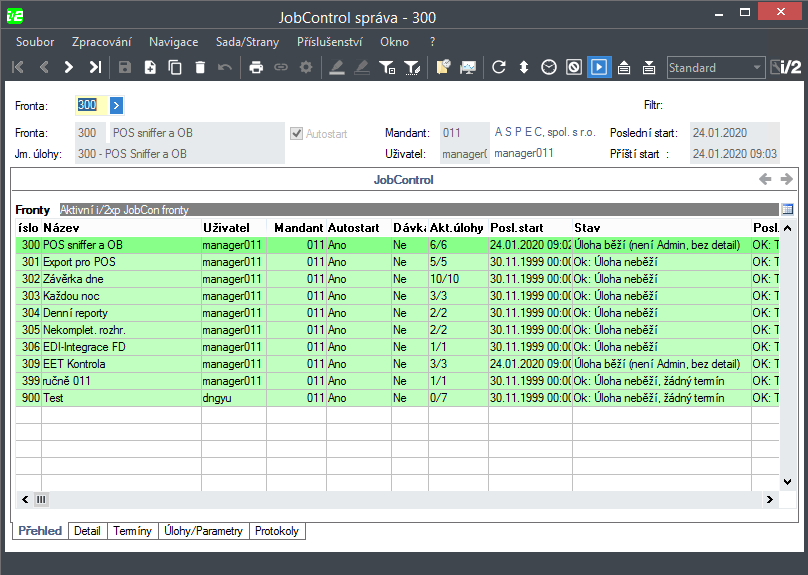
Task: Click the filter funnel with the pencil icon
Action: (x=412, y=67)
